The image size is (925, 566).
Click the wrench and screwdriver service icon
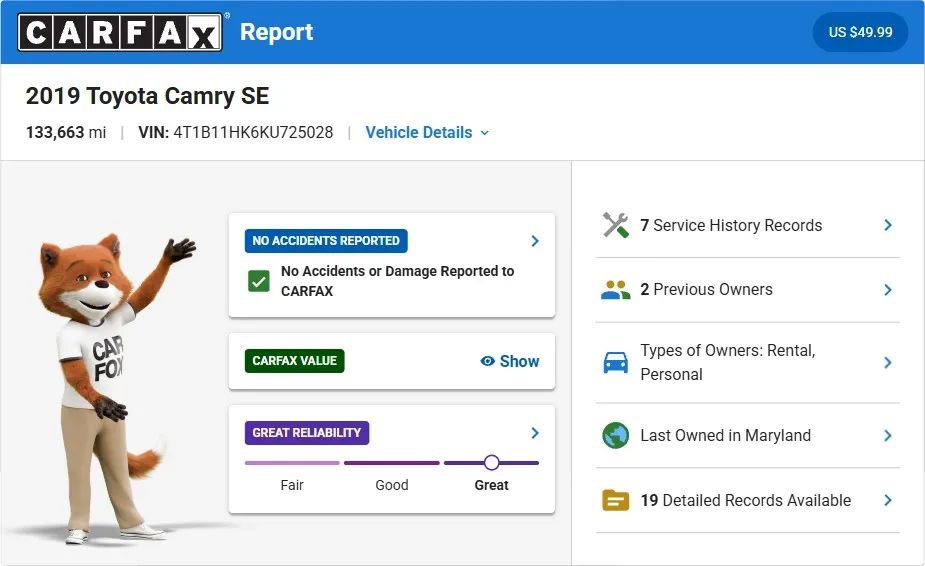(615, 225)
